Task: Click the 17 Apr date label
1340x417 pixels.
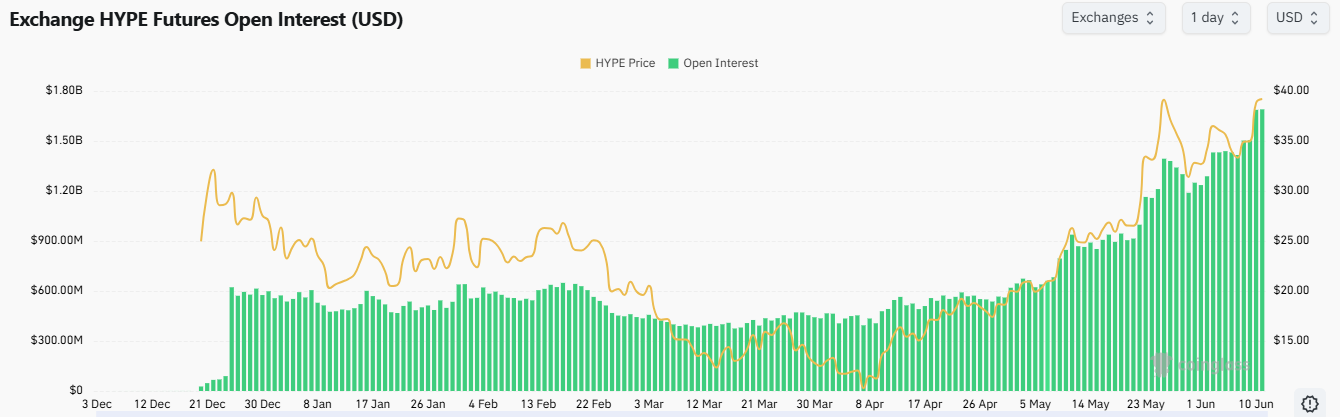Action: tap(924, 404)
